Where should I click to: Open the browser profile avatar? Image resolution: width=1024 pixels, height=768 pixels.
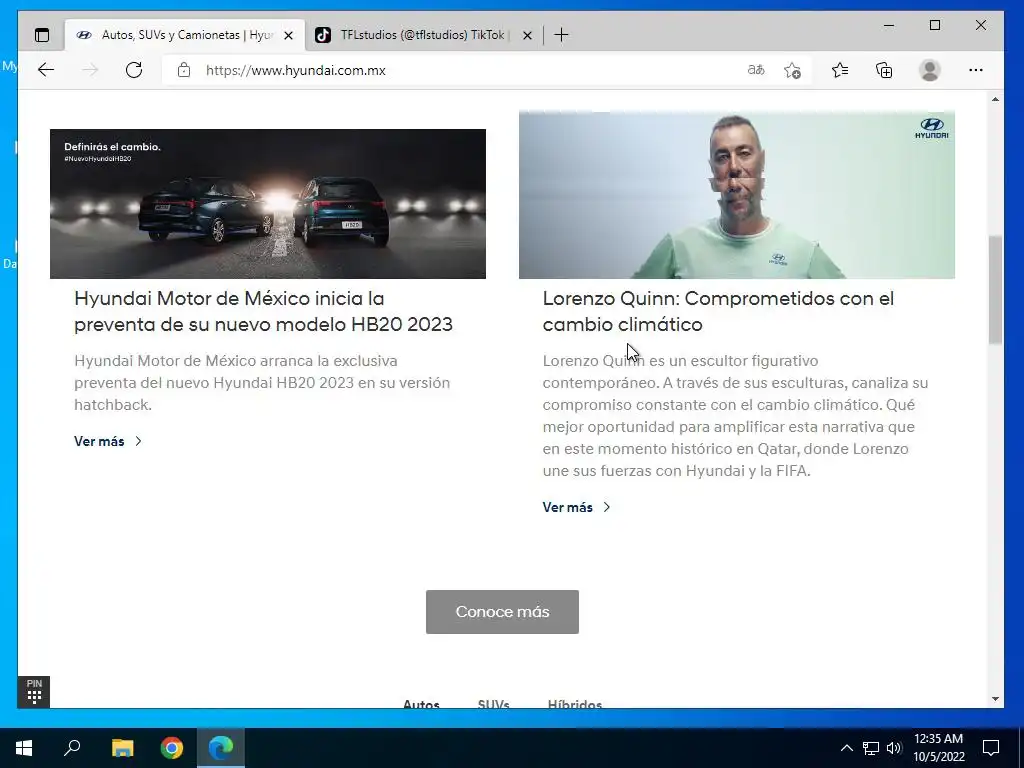click(929, 70)
